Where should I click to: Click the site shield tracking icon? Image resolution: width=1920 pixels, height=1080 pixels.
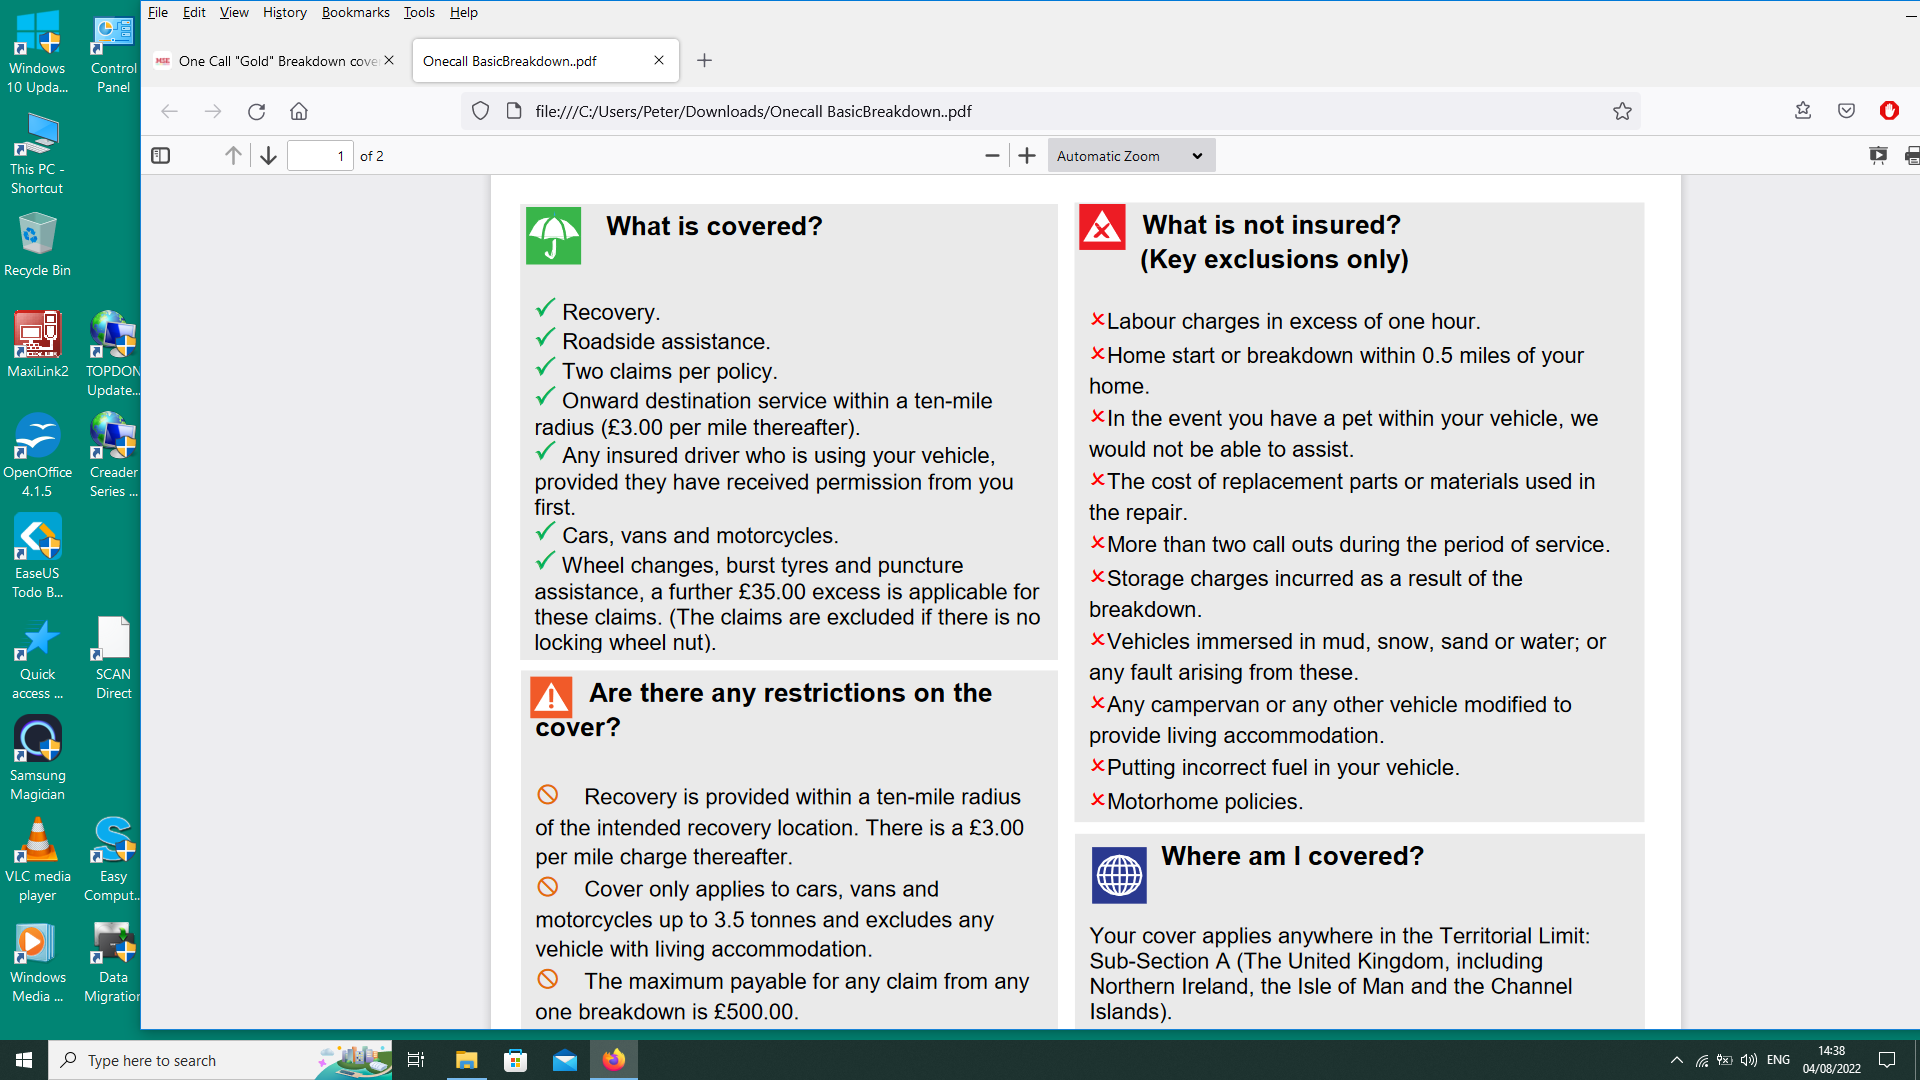[x=480, y=111]
